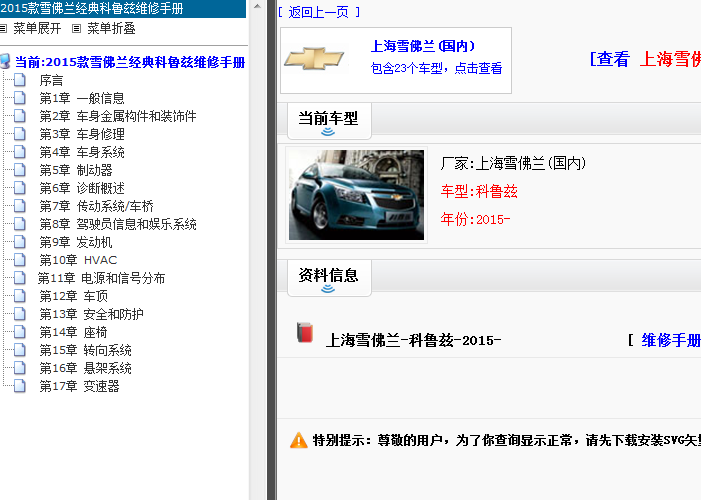Click the Chevrolet bowtie logo
This screenshot has width=701, height=500.
pyautogui.click(x=314, y=58)
